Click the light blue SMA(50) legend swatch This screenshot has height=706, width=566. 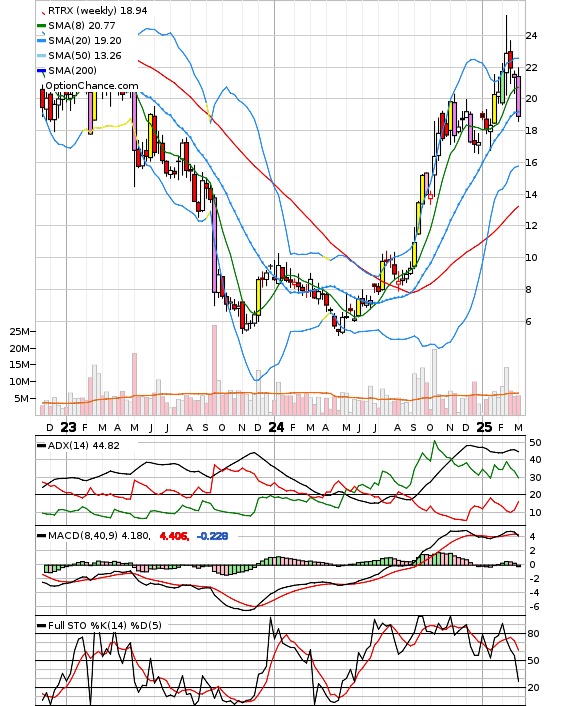click(41, 56)
